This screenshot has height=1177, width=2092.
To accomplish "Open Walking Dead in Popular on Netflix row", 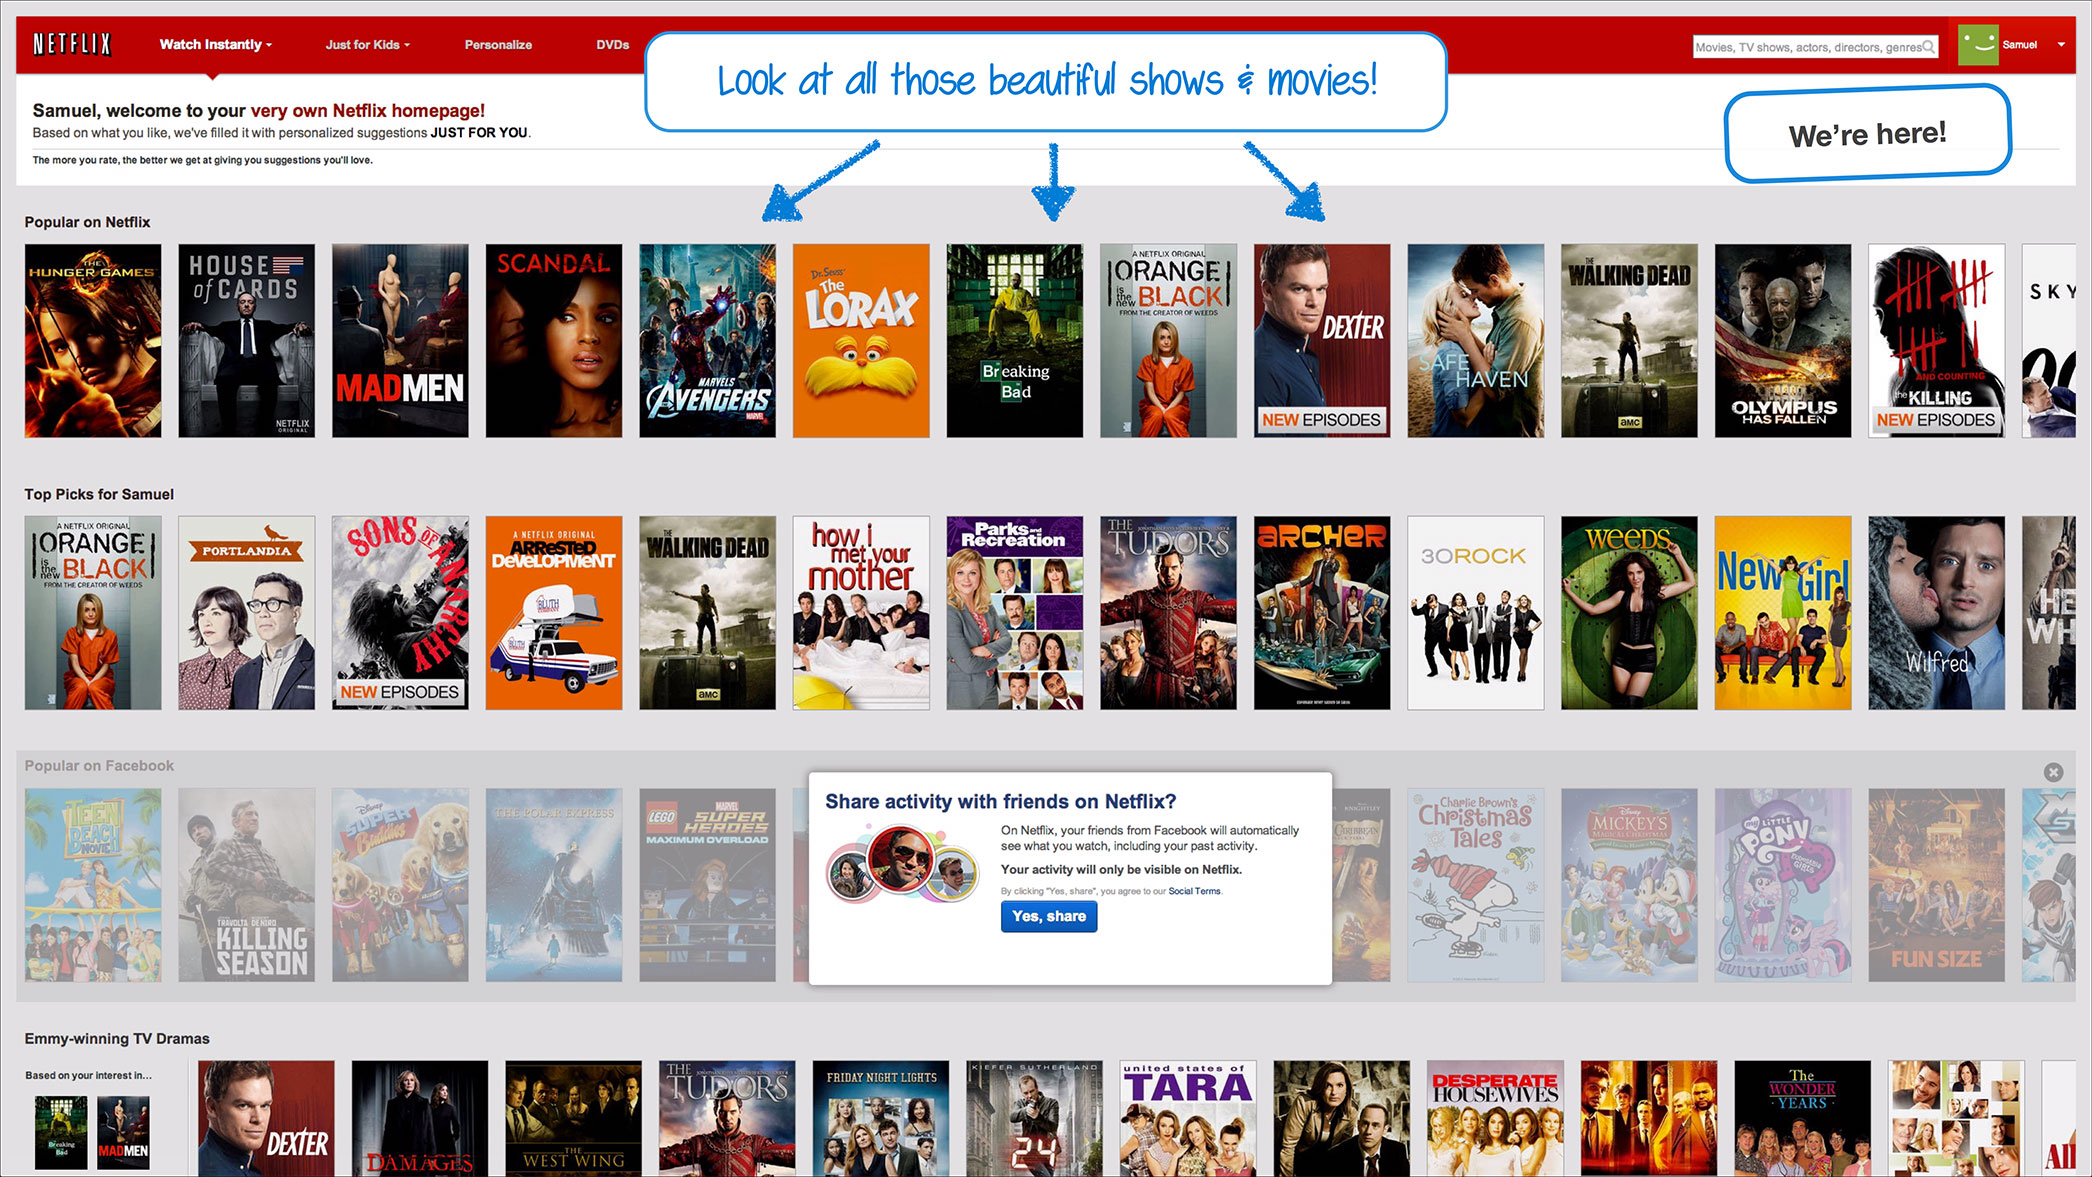I will click(1629, 341).
